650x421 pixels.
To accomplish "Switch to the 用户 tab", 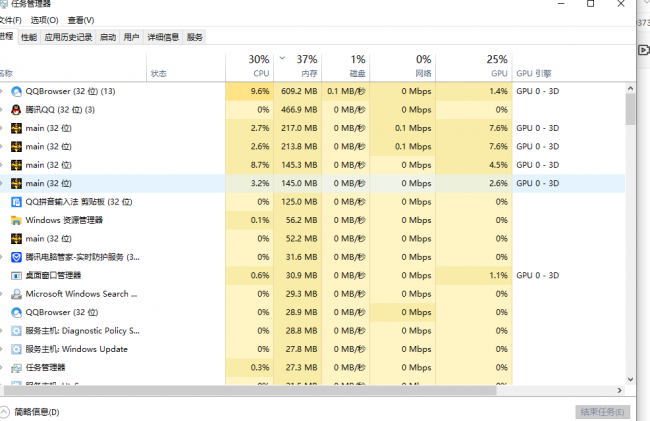I will coord(131,37).
